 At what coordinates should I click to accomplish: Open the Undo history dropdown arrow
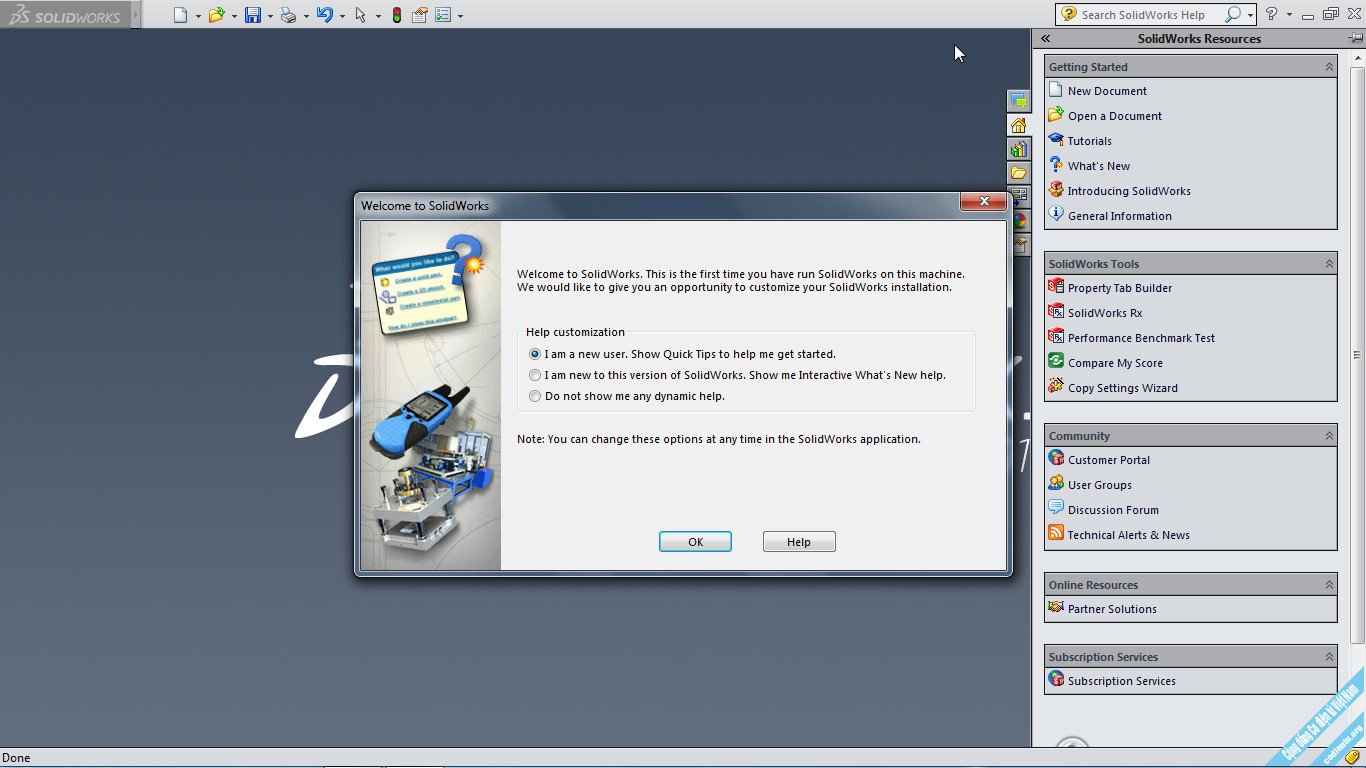[342, 16]
